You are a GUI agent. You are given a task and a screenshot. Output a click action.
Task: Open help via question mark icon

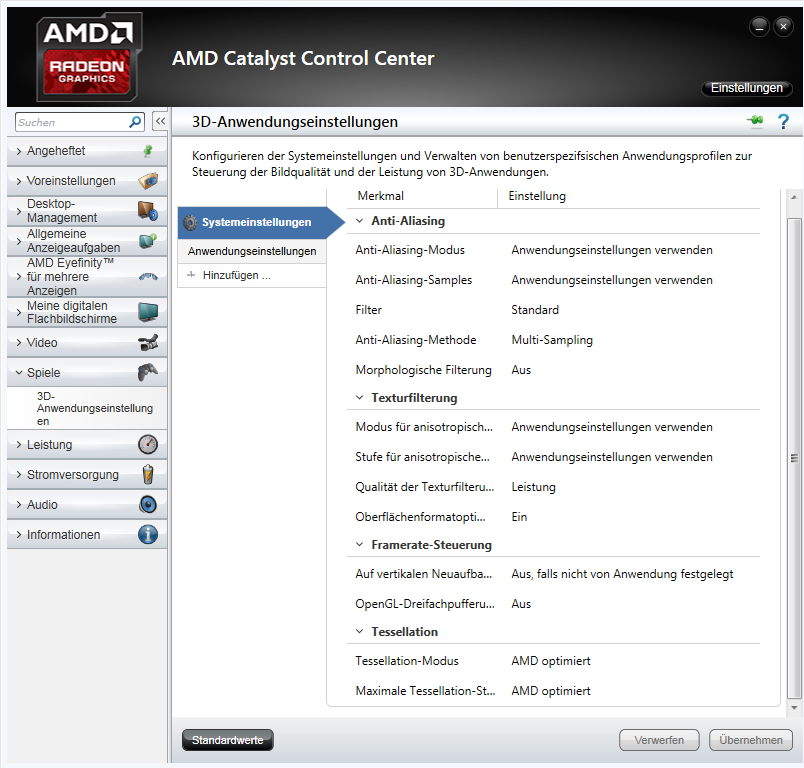783,122
